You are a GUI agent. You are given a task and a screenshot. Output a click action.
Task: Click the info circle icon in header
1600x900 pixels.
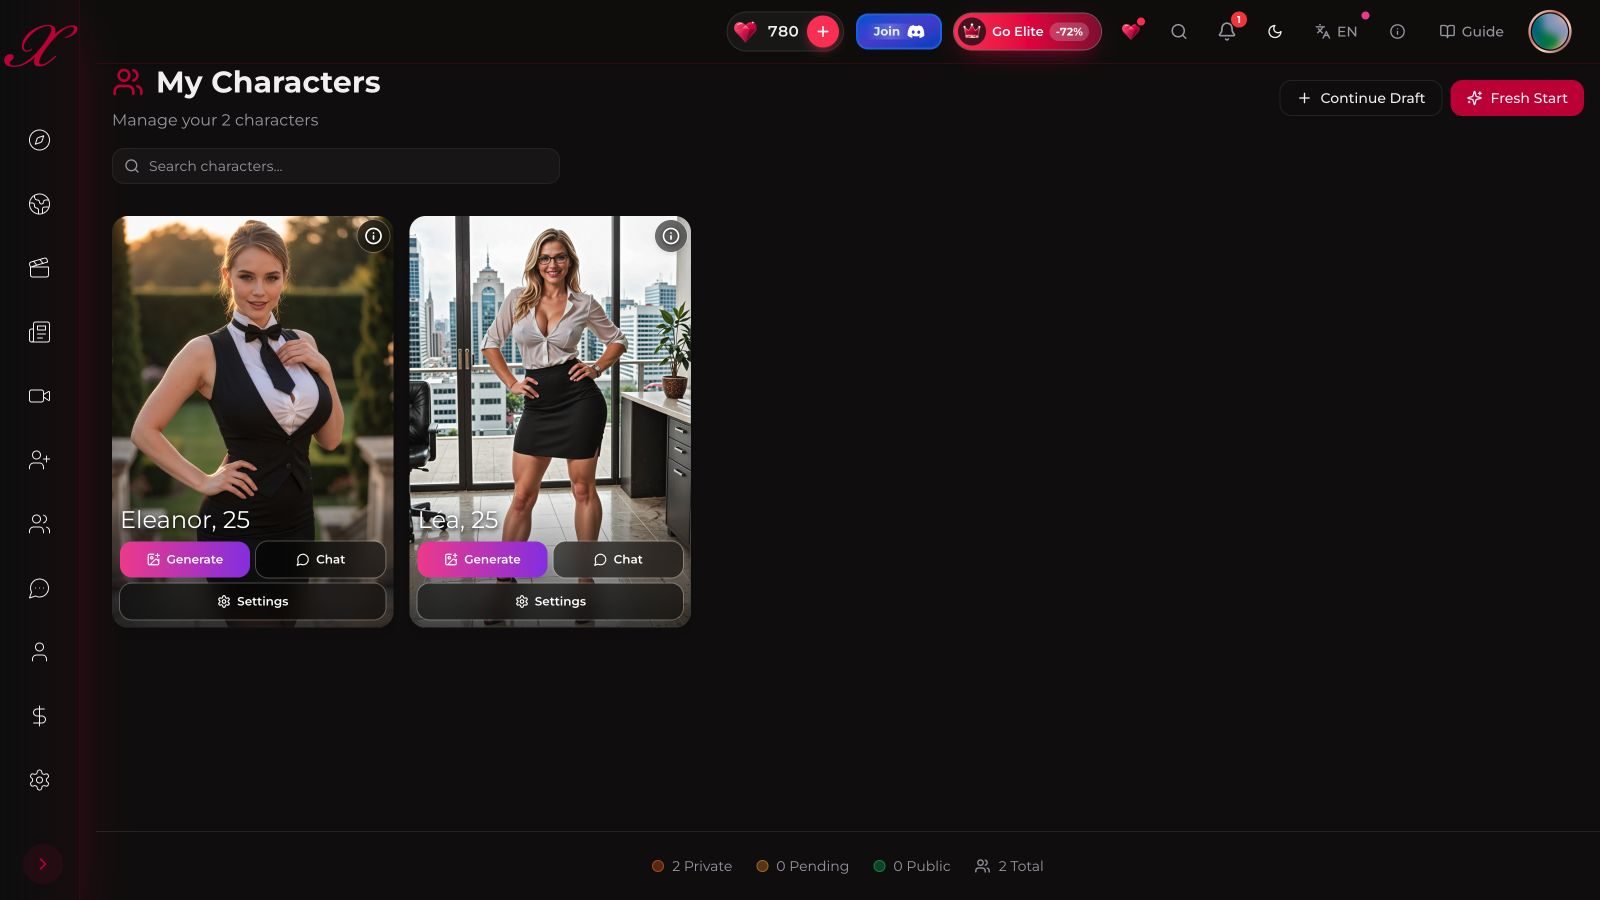tap(1397, 31)
